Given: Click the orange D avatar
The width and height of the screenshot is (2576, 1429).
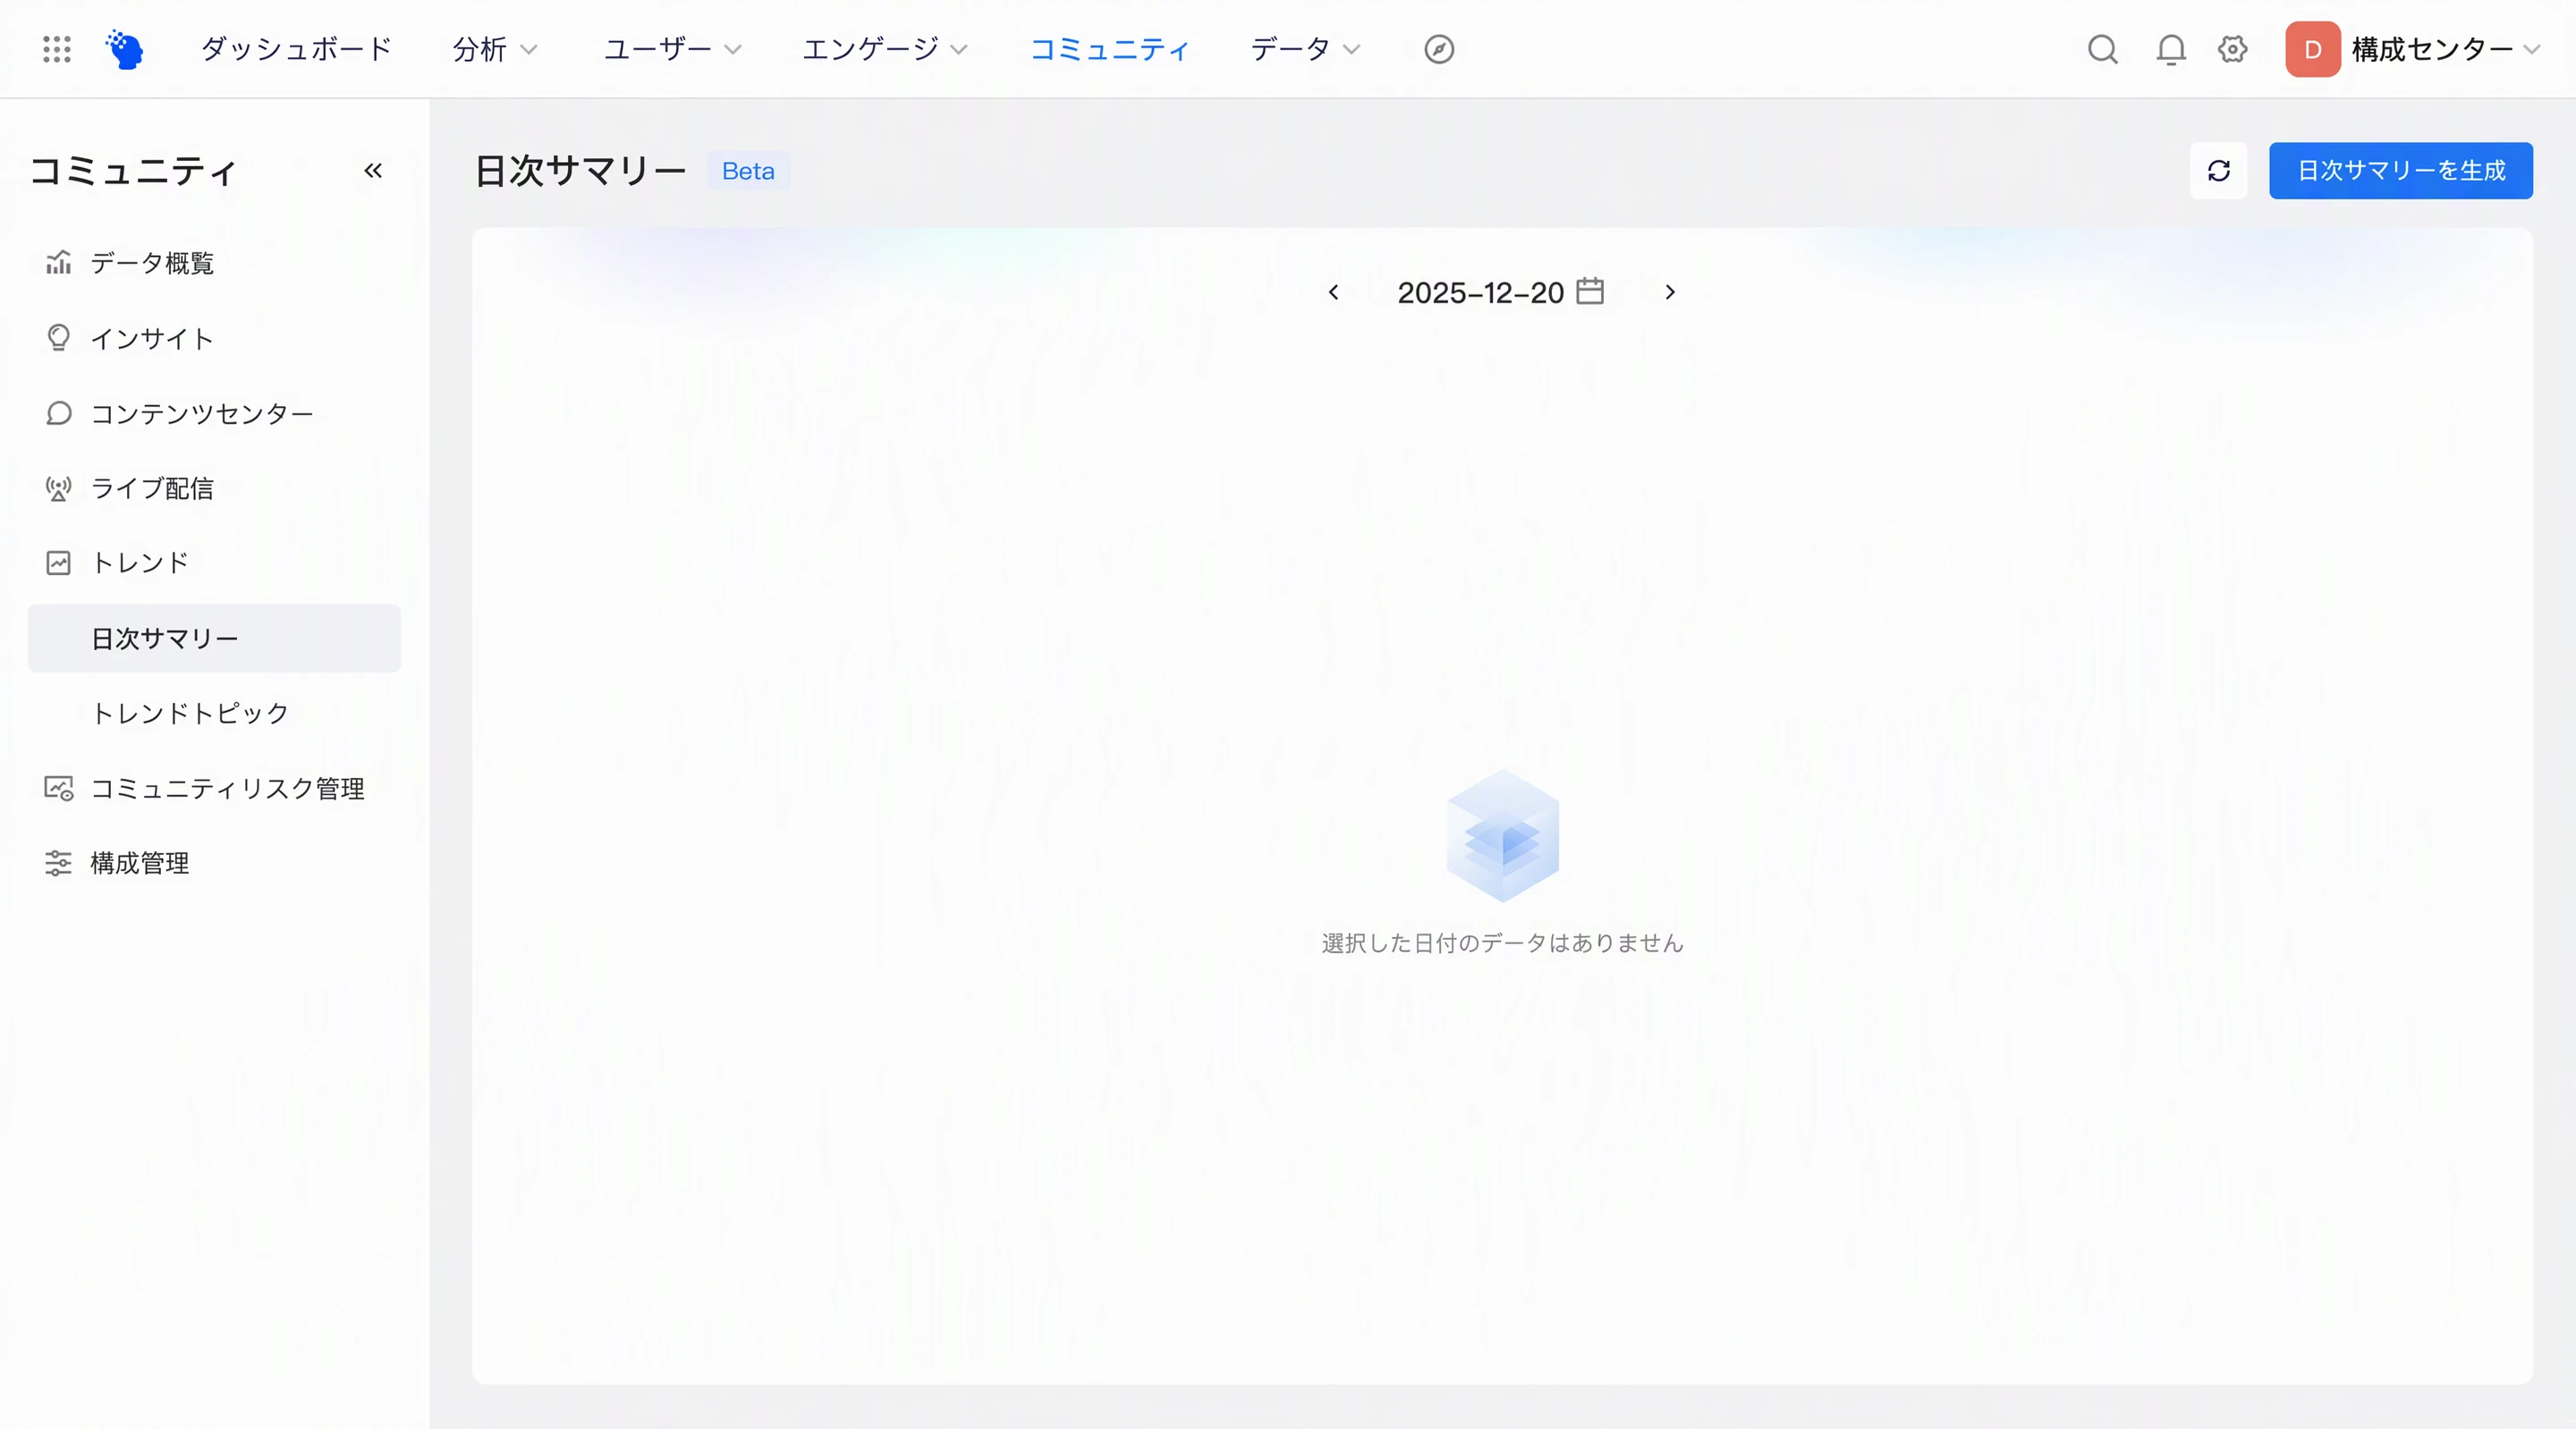Looking at the screenshot, I should point(2312,49).
